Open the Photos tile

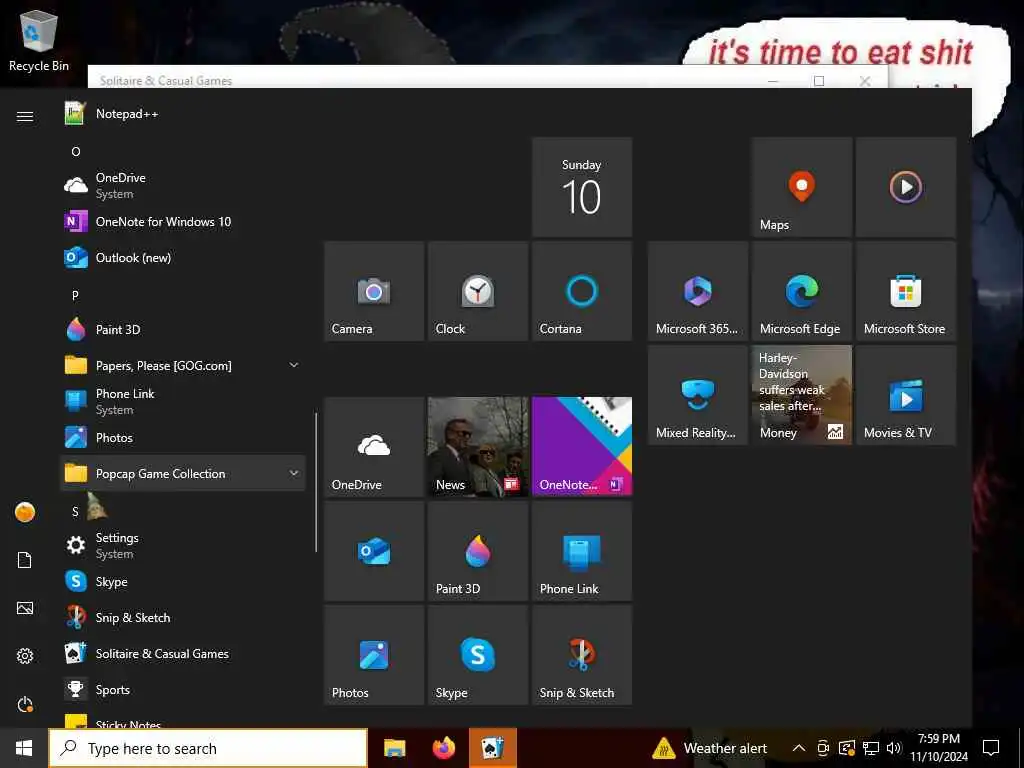coord(374,655)
